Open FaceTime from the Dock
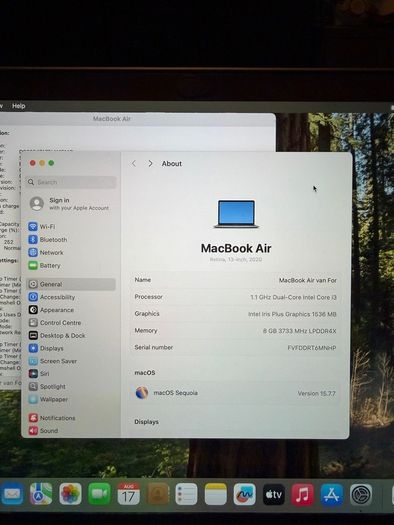 (x=99, y=494)
